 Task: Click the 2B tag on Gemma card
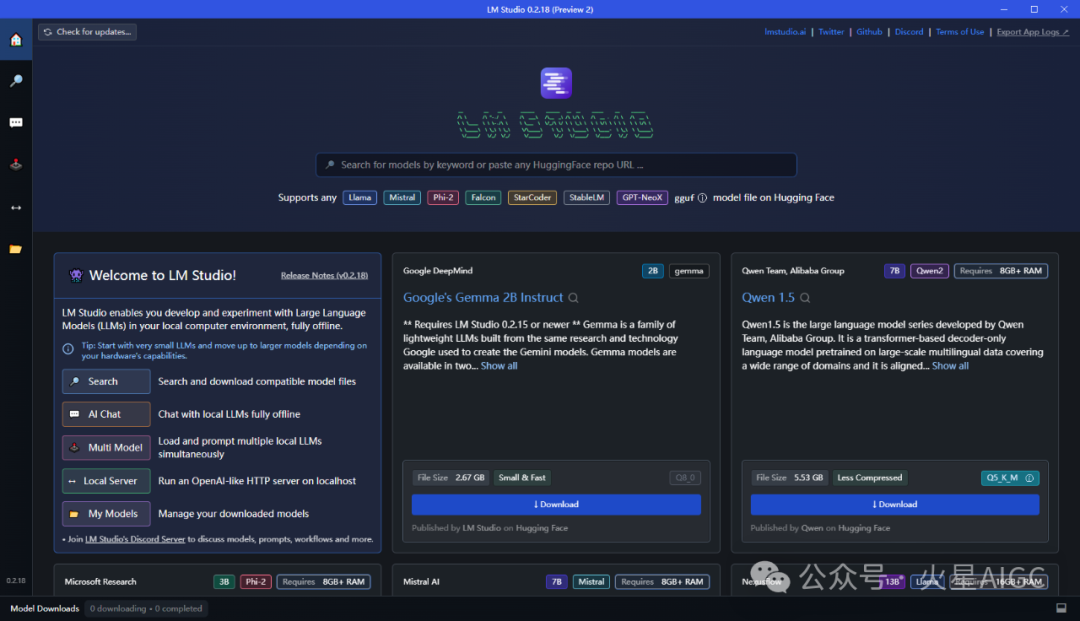pos(652,271)
